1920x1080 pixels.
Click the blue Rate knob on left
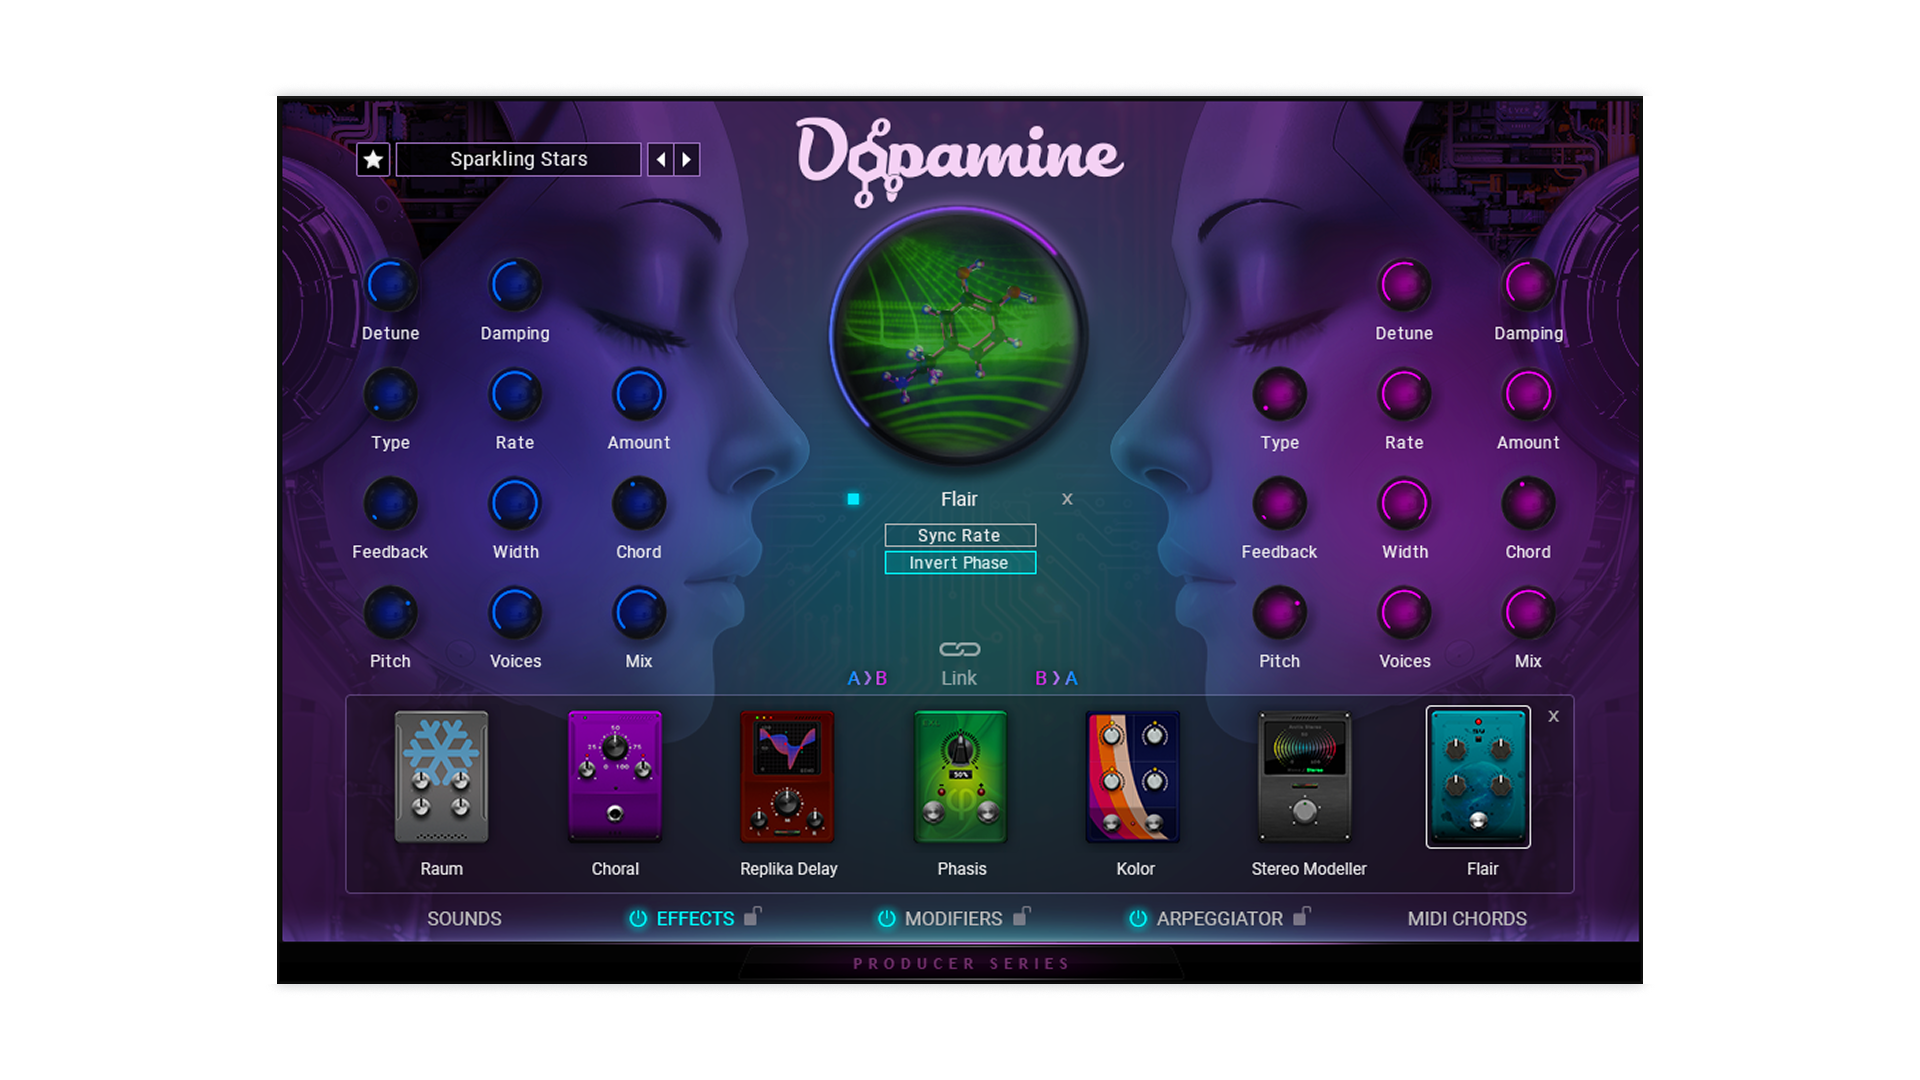pos(515,395)
